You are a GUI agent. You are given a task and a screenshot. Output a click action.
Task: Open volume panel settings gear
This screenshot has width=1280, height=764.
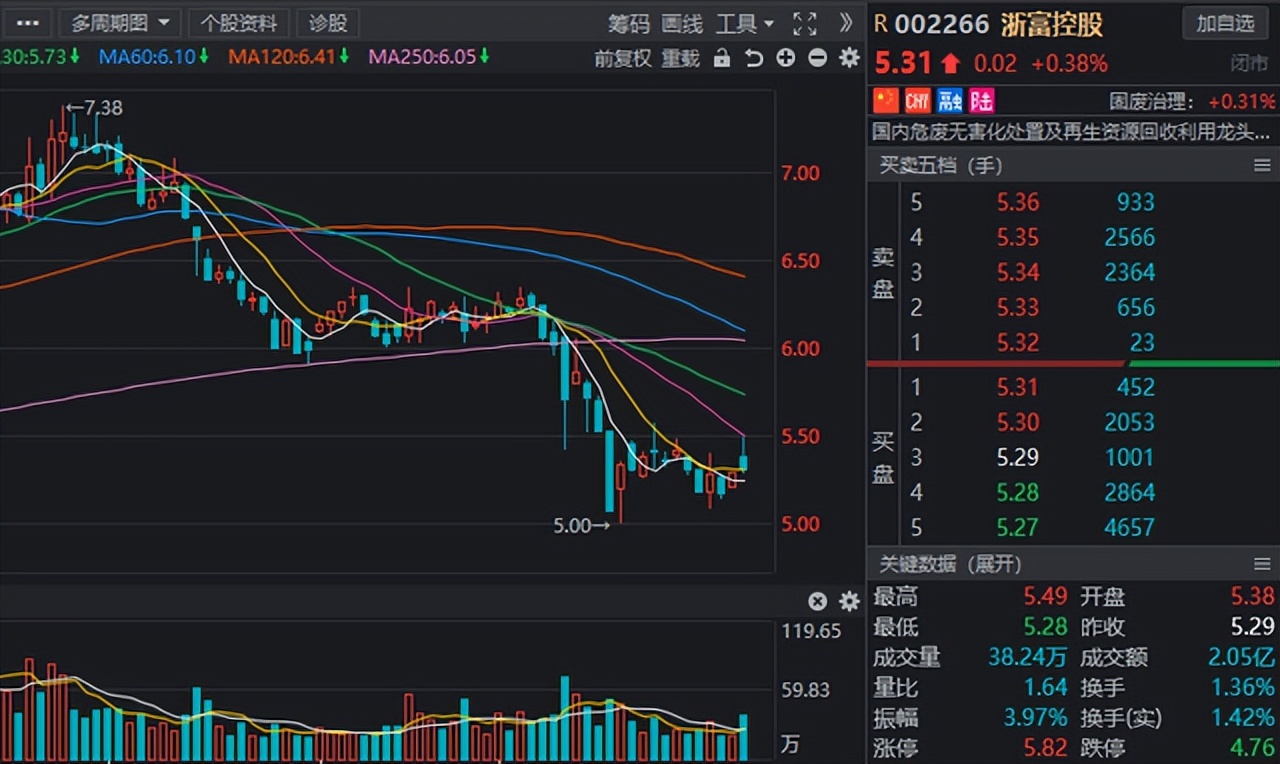[x=849, y=601]
